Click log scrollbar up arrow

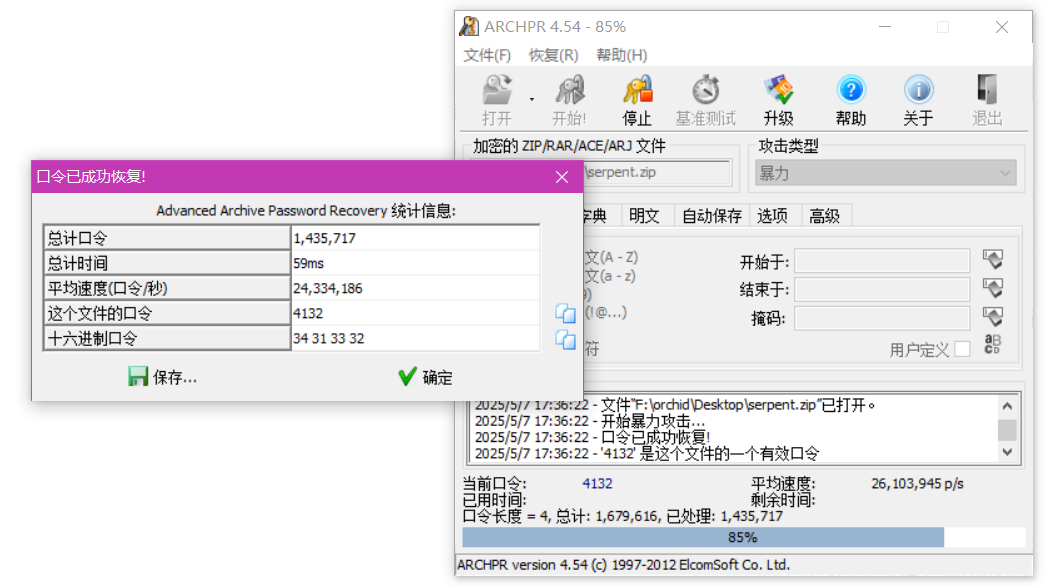(1007, 406)
